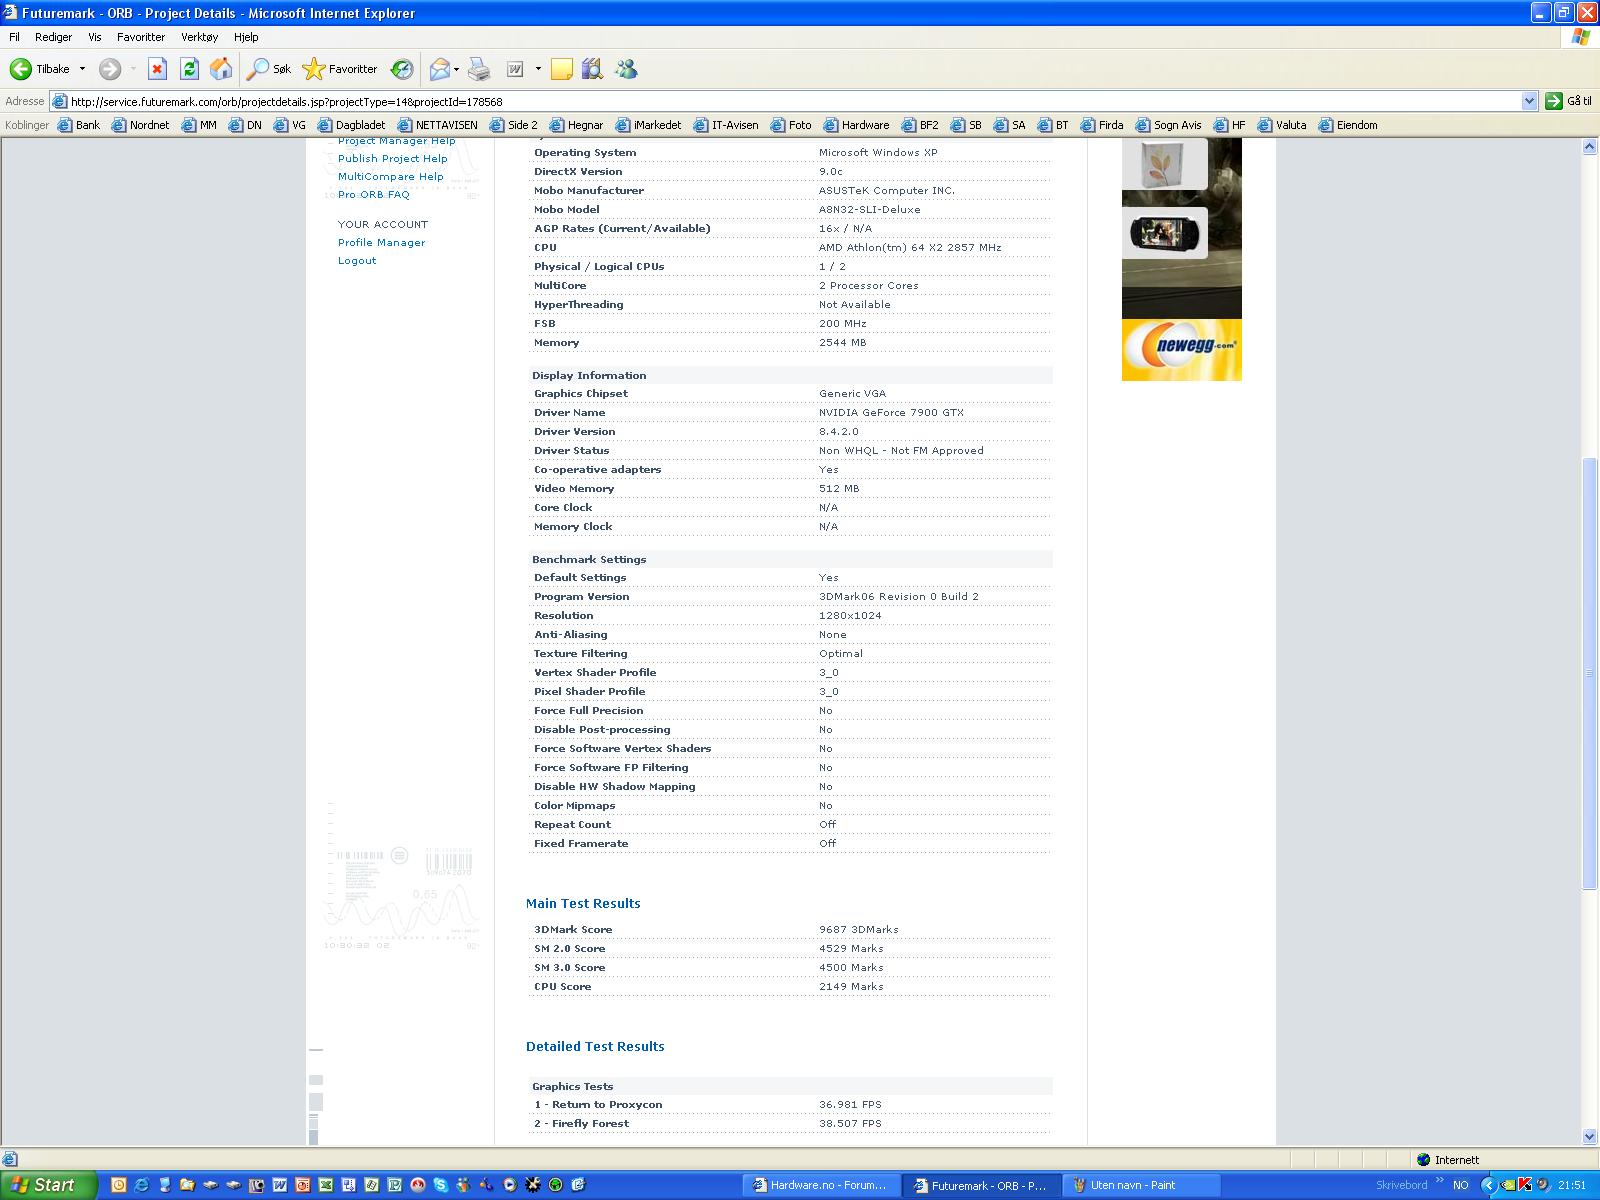
Task: Stop page loading with the red X icon
Action: [157, 69]
